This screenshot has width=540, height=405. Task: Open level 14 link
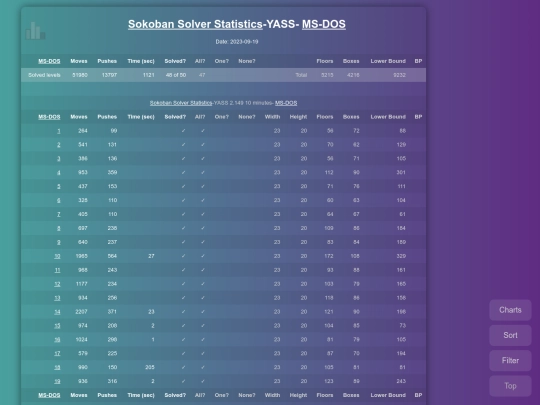(x=57, y=312)
